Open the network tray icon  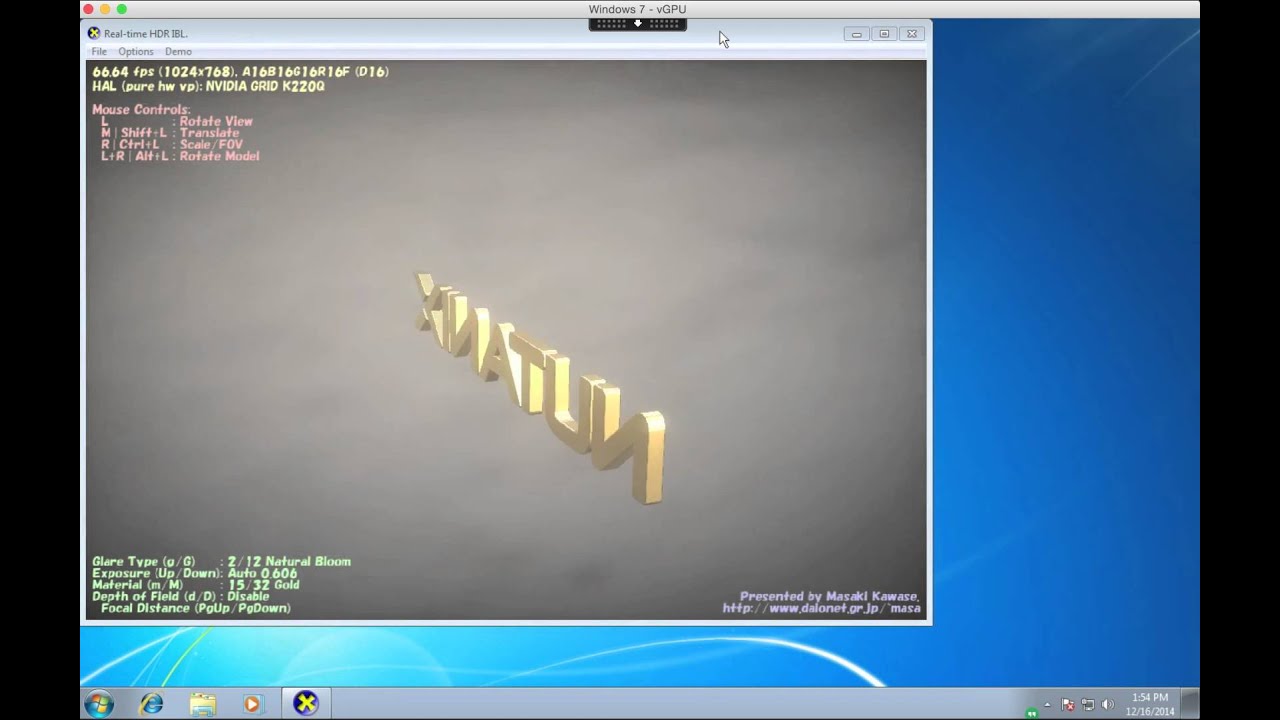[1088, 704]
